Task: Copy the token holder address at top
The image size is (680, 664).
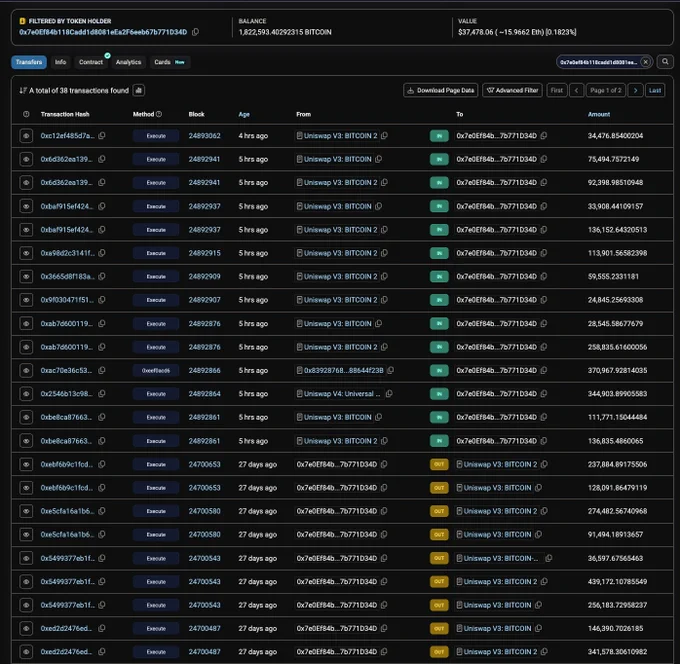Action: (x=196, y=32)
